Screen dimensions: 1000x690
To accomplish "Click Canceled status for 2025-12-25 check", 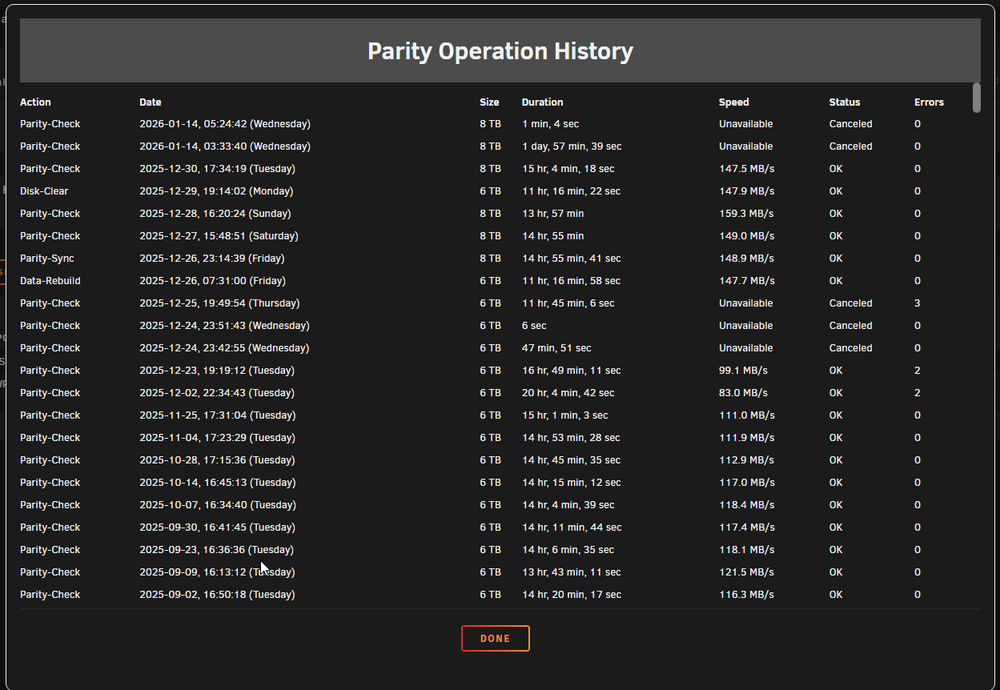I will point(851,303).
